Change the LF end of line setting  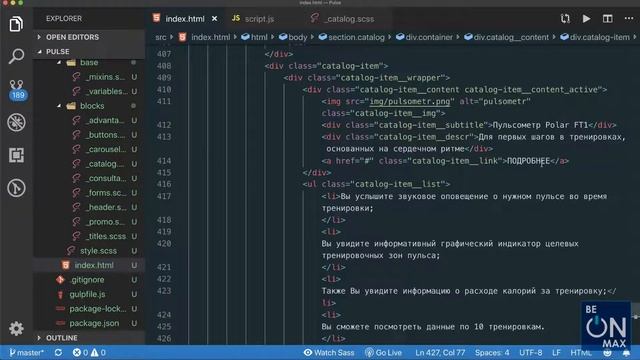tap(556, 352)
